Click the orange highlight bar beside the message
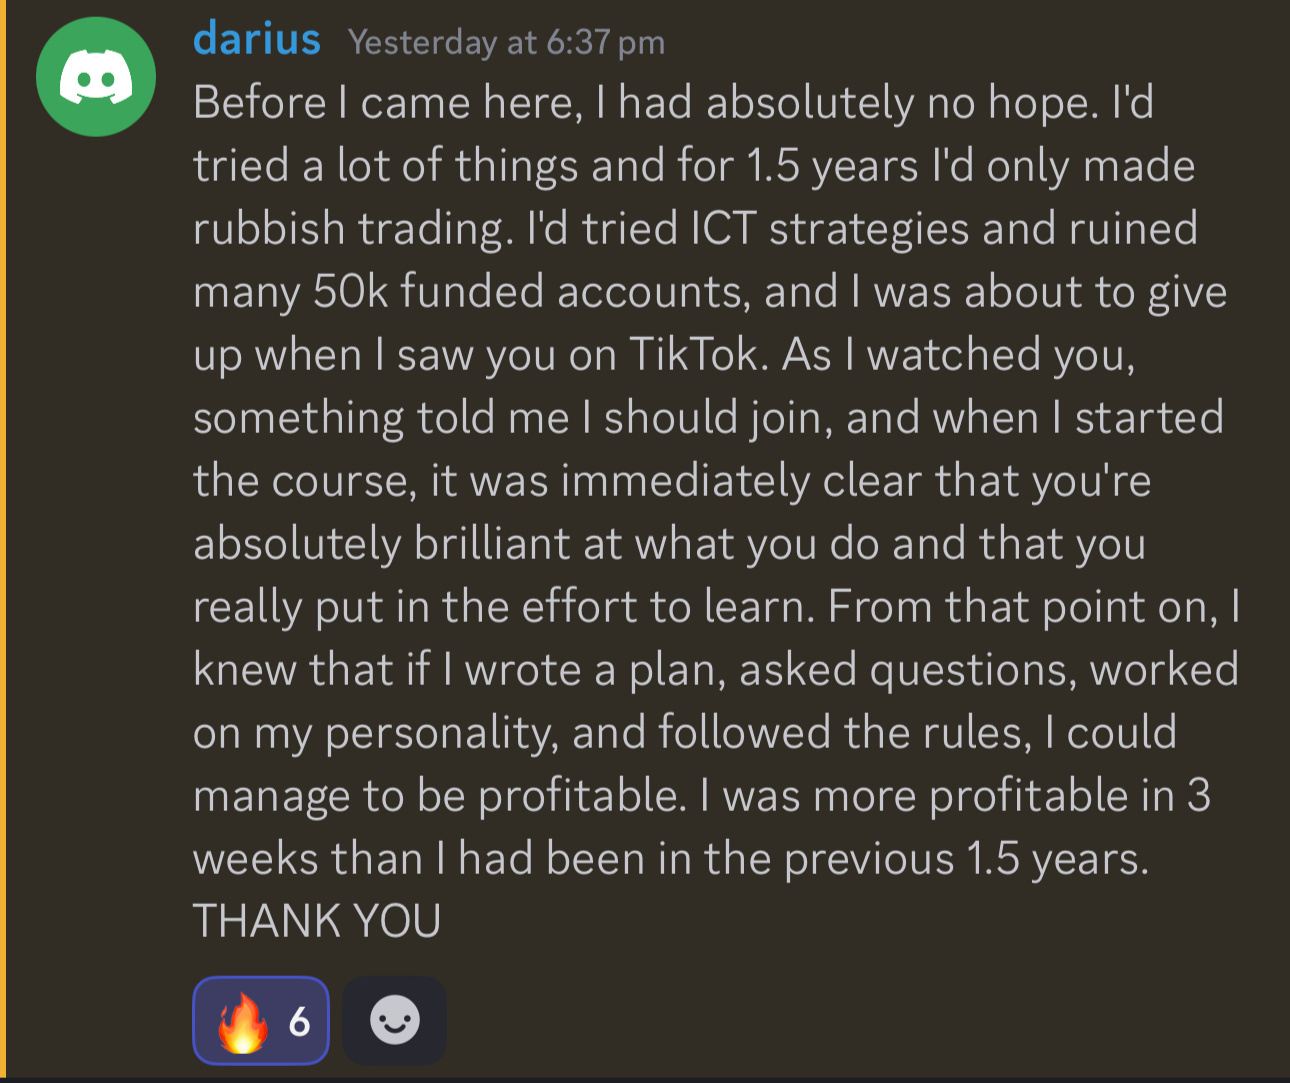 coord(3,540)
